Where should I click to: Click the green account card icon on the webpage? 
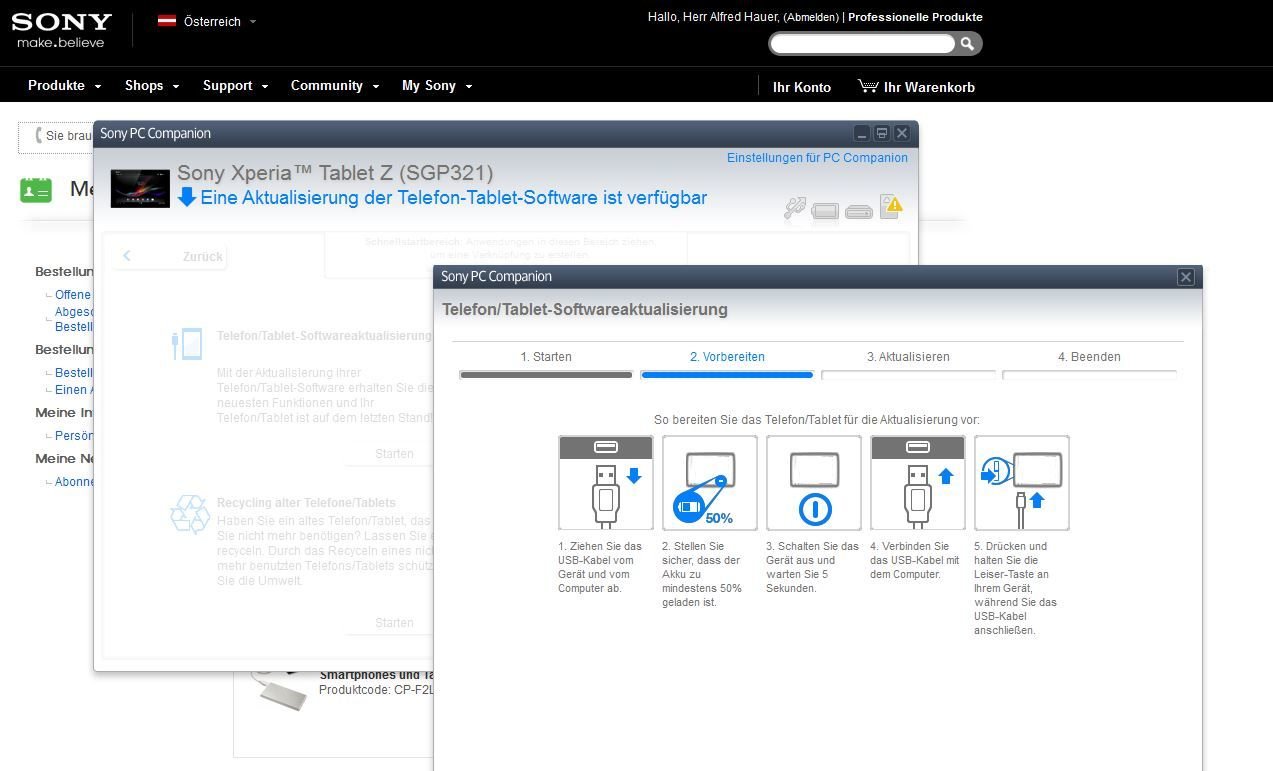[x=36, y=189]
